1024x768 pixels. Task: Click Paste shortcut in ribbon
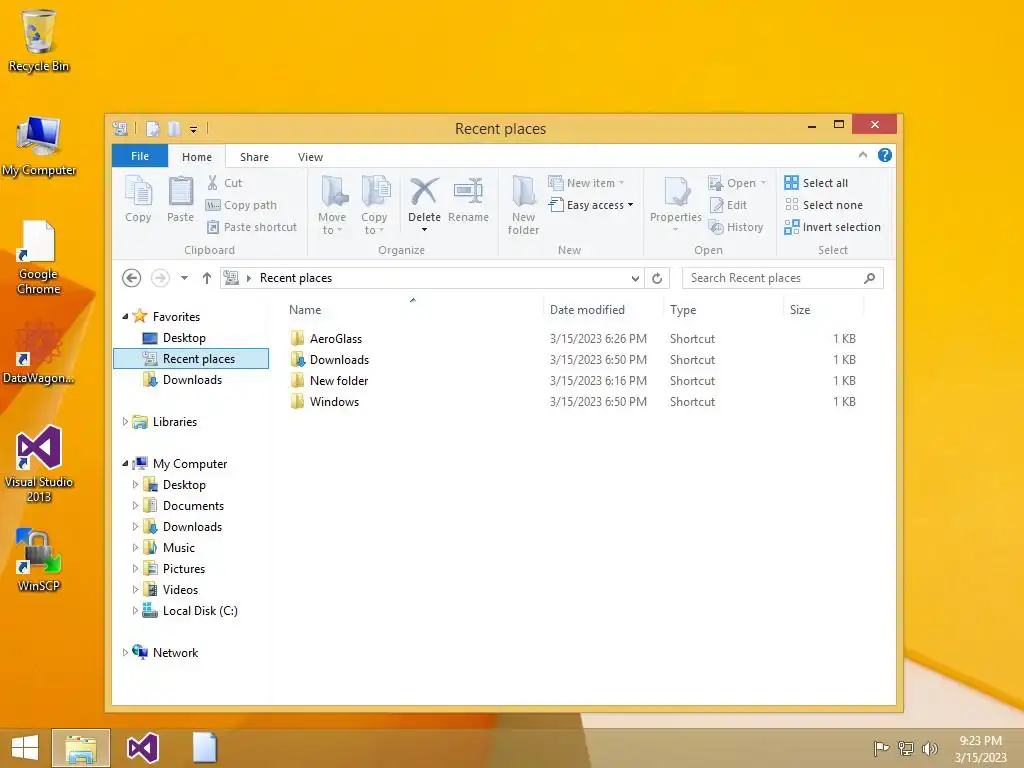coord(251,227)
